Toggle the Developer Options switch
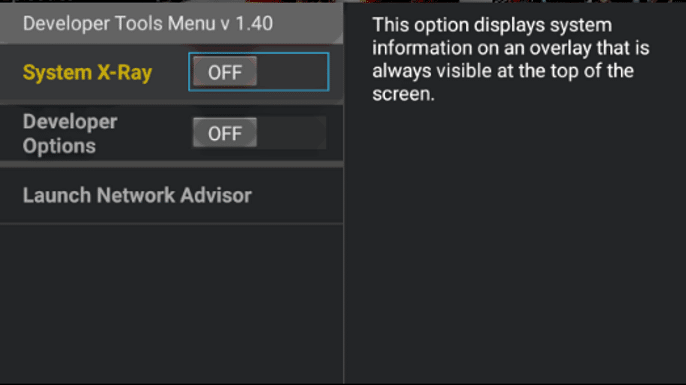The width and height of the screenshot is (686, 385). click(x=259, y=133)
